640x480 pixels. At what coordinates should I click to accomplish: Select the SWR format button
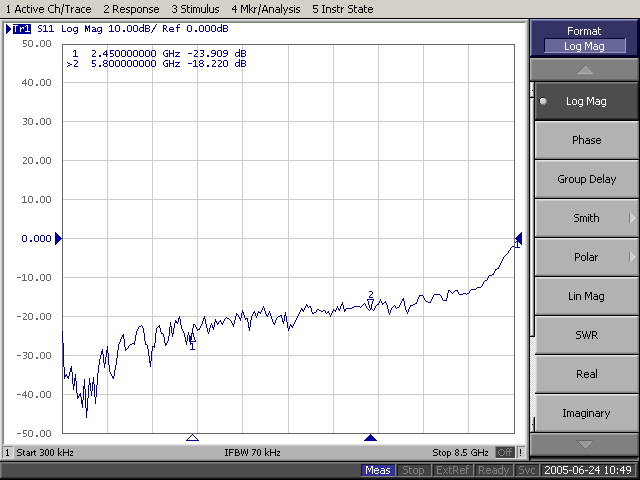click(x=586, y=335)
